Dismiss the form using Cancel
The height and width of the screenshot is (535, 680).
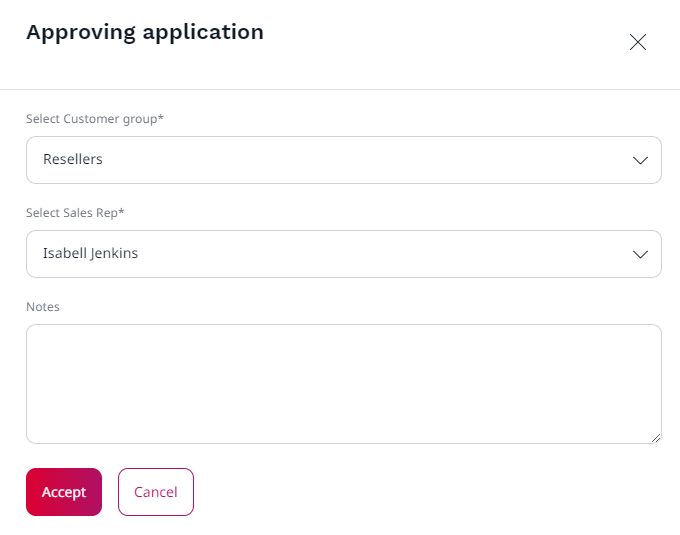[156, 492]
